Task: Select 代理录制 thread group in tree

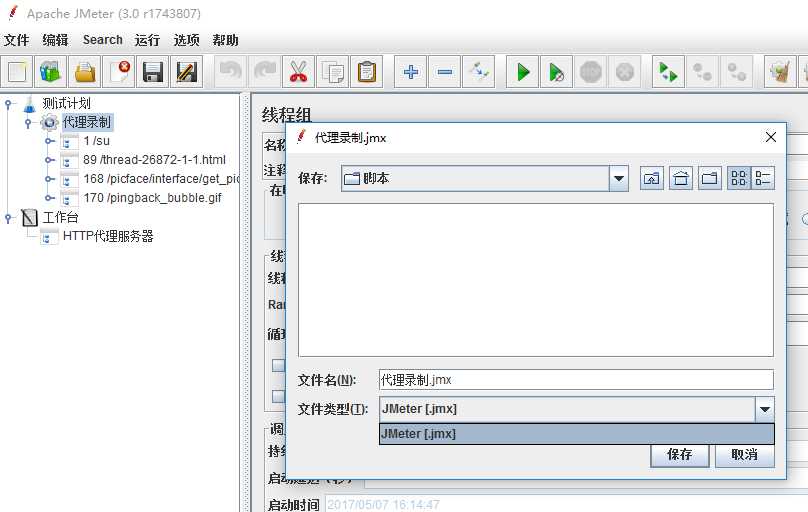Action: click(87, 123)
